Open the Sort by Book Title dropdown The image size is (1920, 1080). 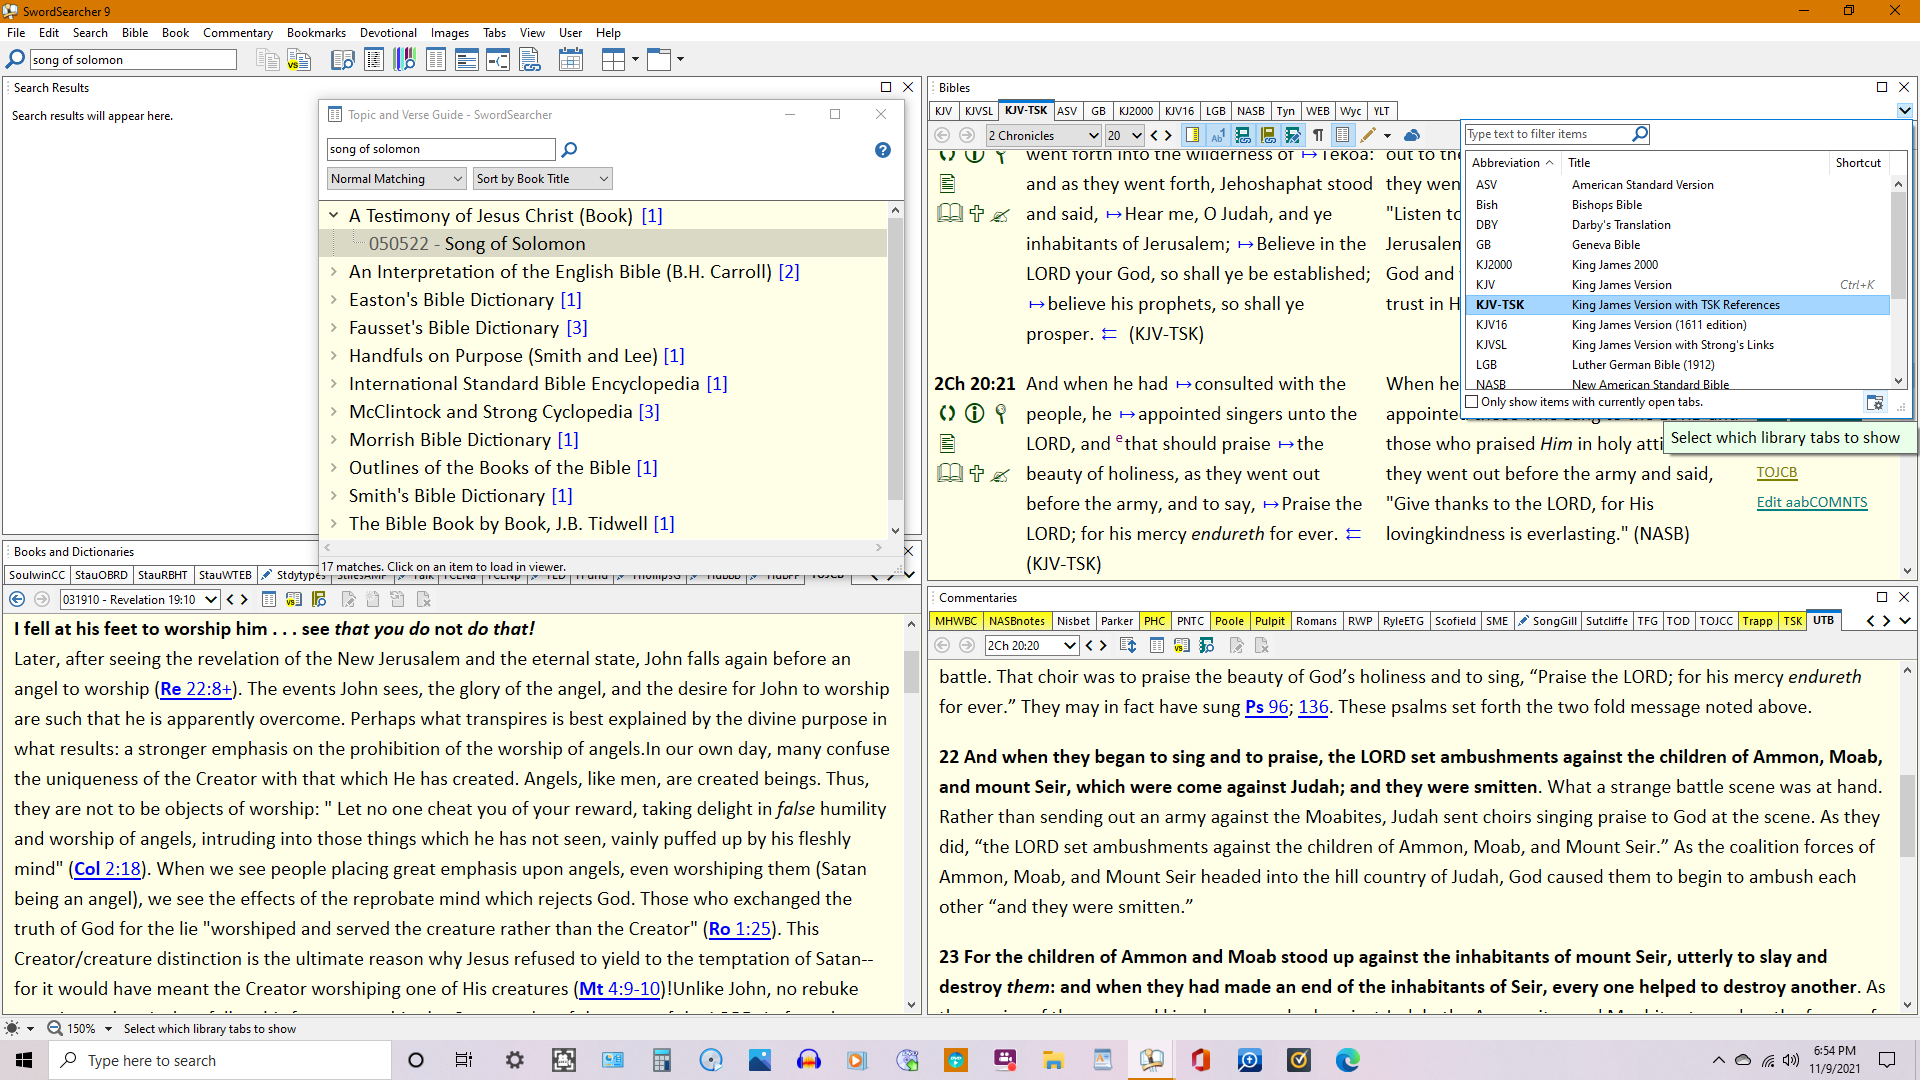tap(542, 179)
